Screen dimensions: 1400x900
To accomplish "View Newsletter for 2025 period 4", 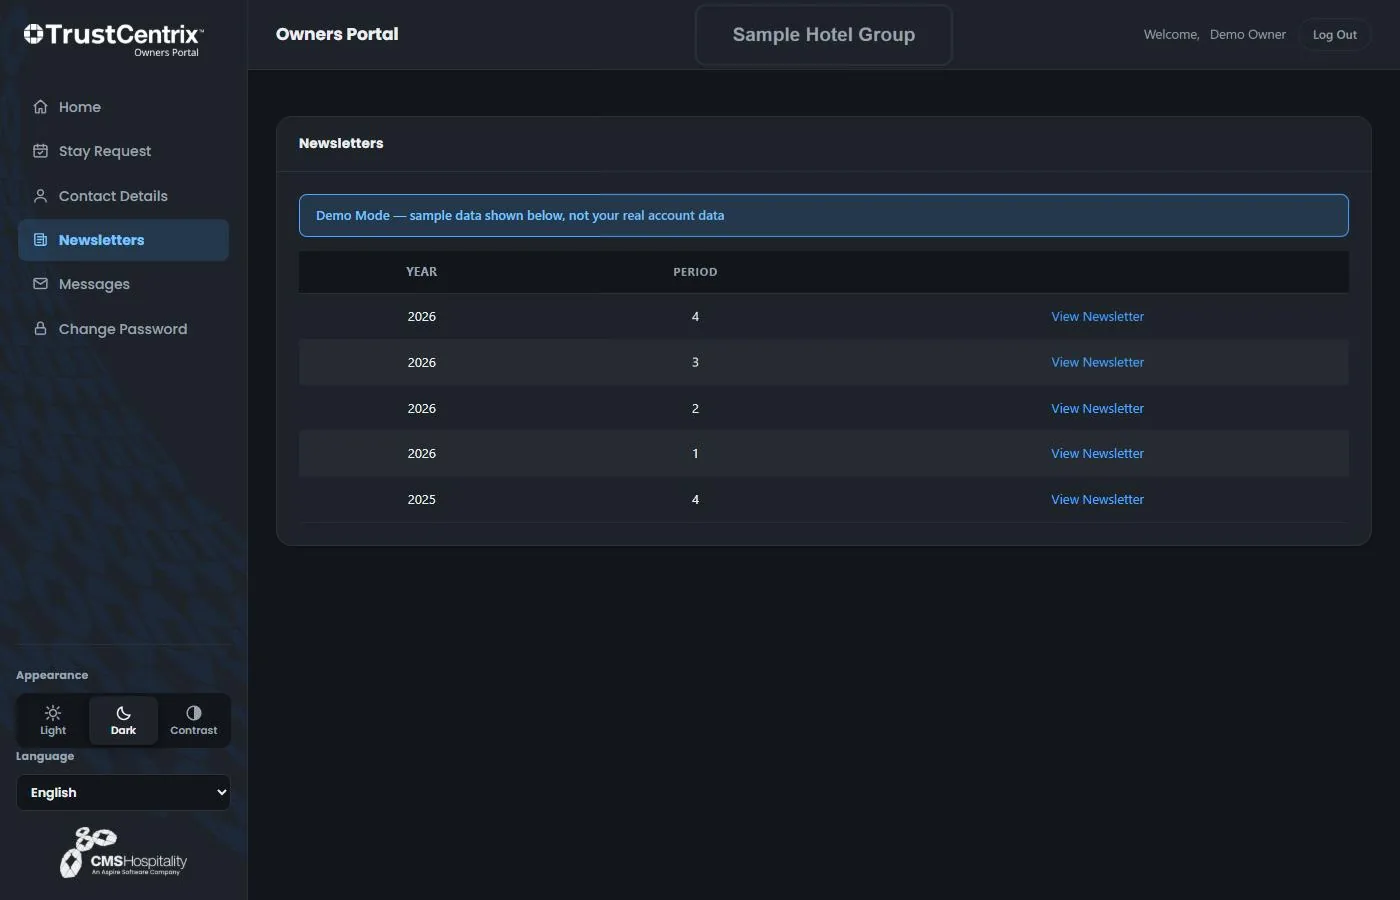I will point(1097,500).
